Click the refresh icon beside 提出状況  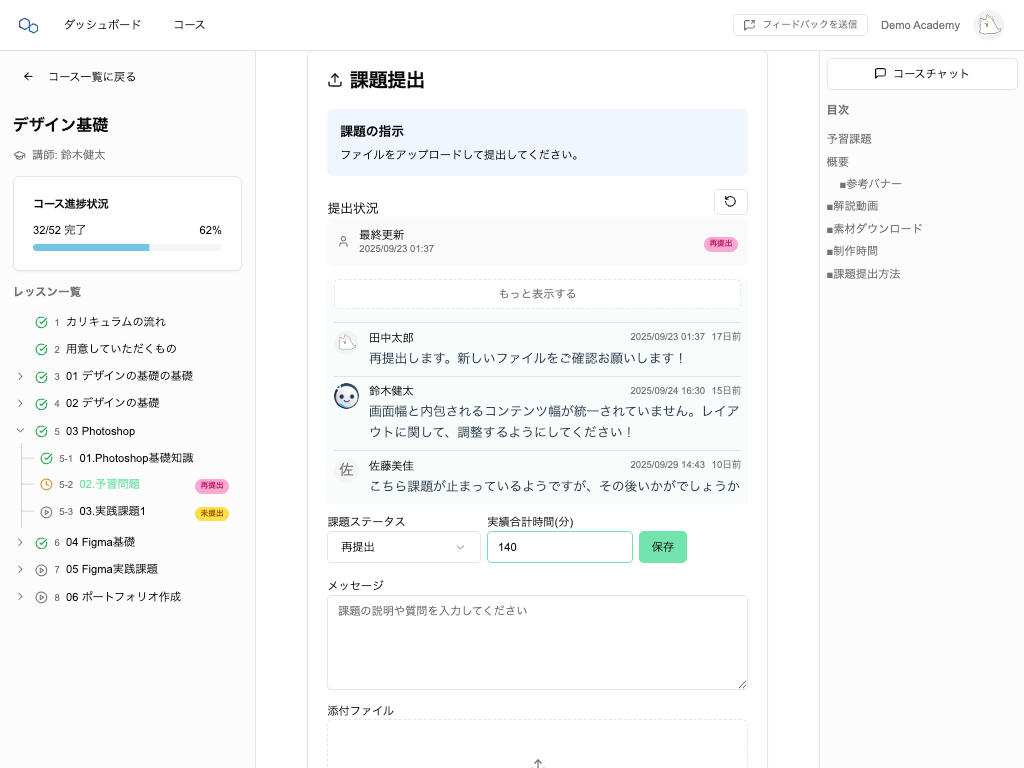[x=731, y=202]
